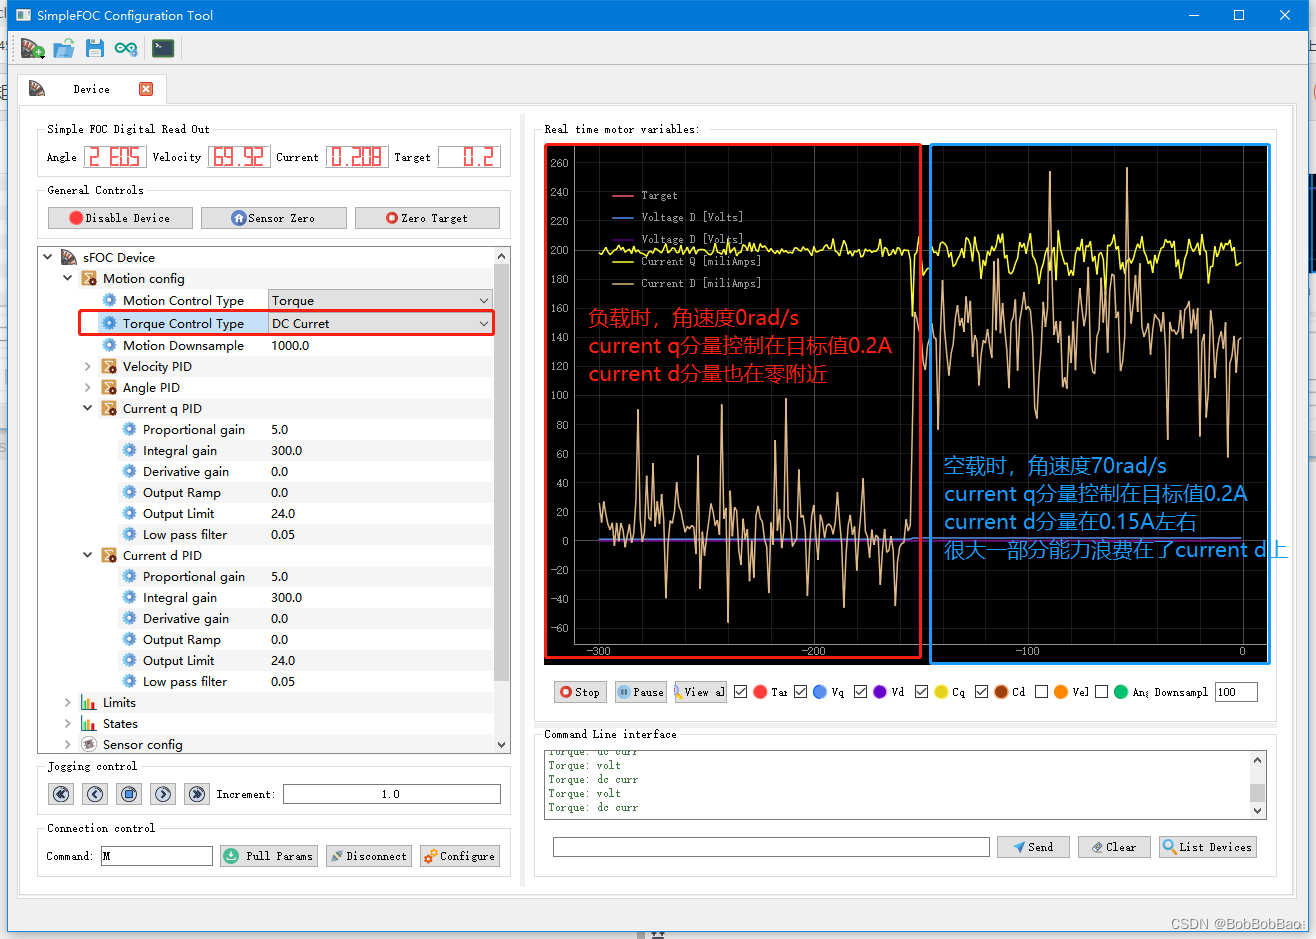Enable the Vel velocity plot checkbox
Viewport: 1316px width, 939px height.
click(1042, 691)
